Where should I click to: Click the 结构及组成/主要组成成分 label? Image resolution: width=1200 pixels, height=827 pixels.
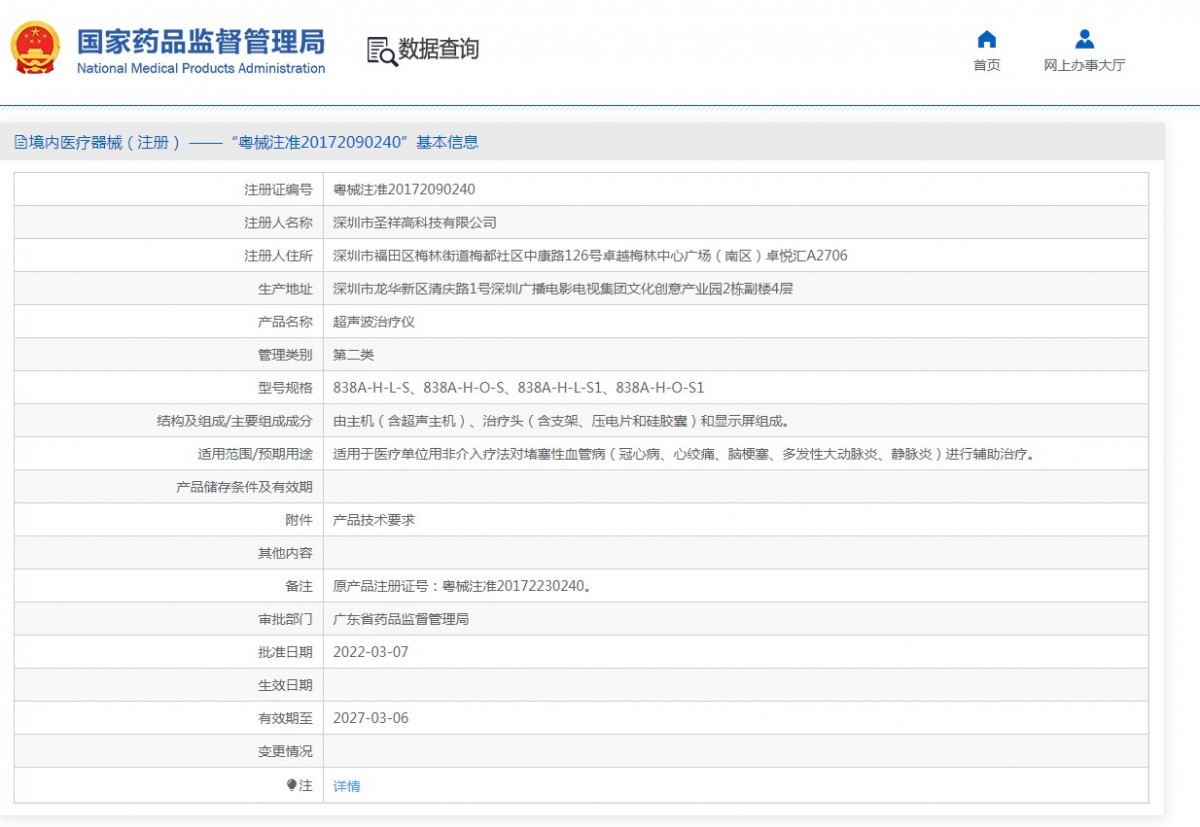(235, 420)
